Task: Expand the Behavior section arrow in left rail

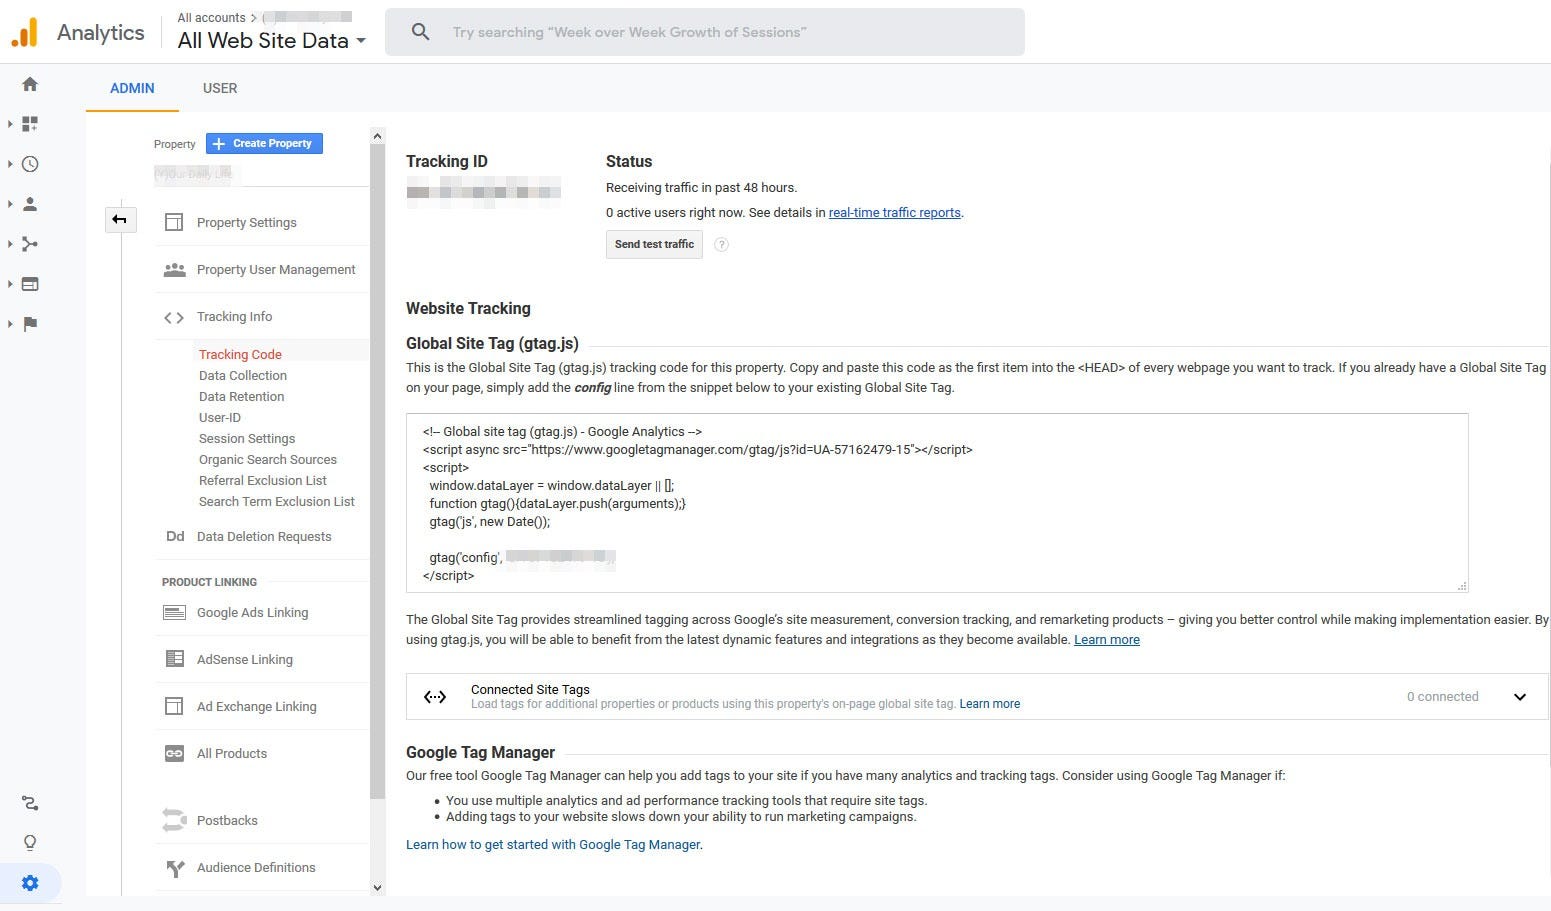Action: tap(10, 284)
